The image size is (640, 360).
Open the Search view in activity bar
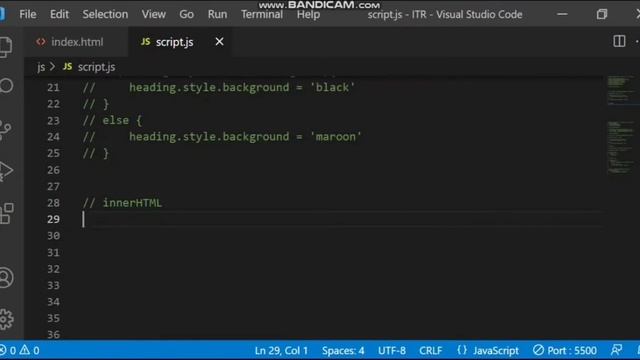tap(6, 86)
